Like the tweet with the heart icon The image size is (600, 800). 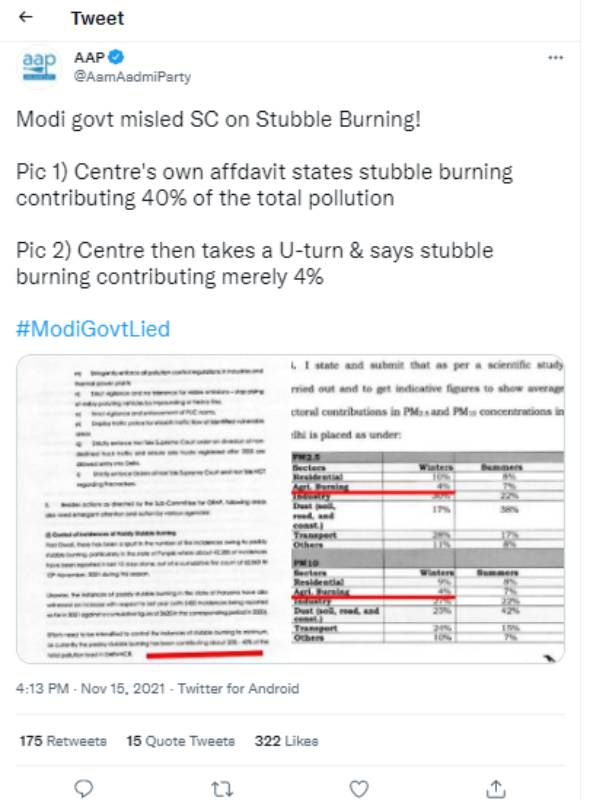(x=361, y=789)
